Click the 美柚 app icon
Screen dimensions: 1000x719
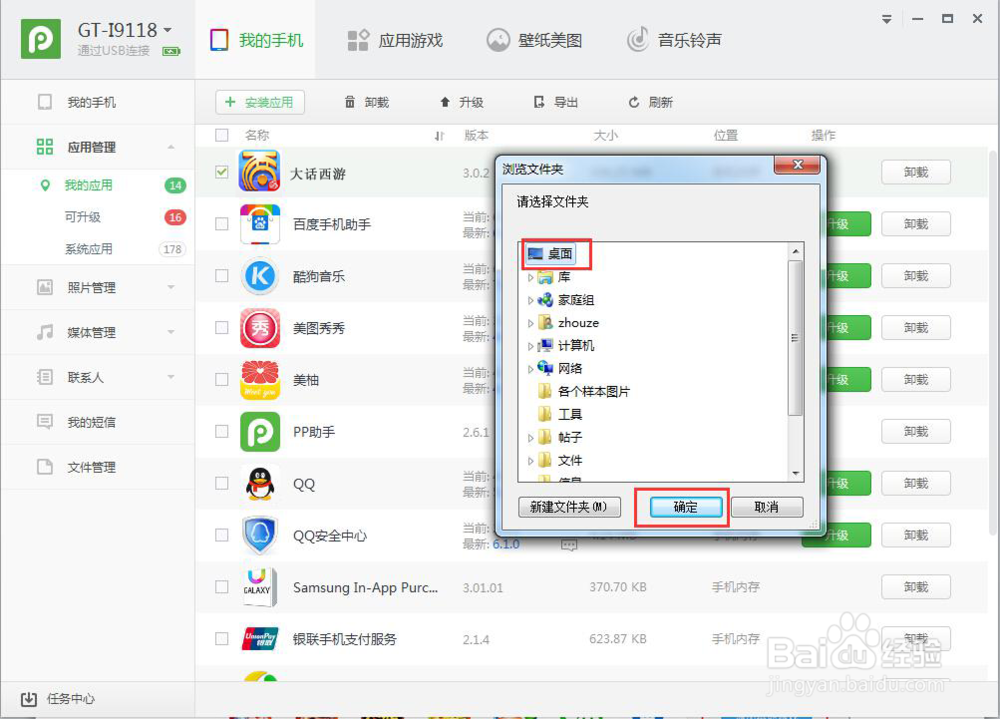(x=260, y=380)
